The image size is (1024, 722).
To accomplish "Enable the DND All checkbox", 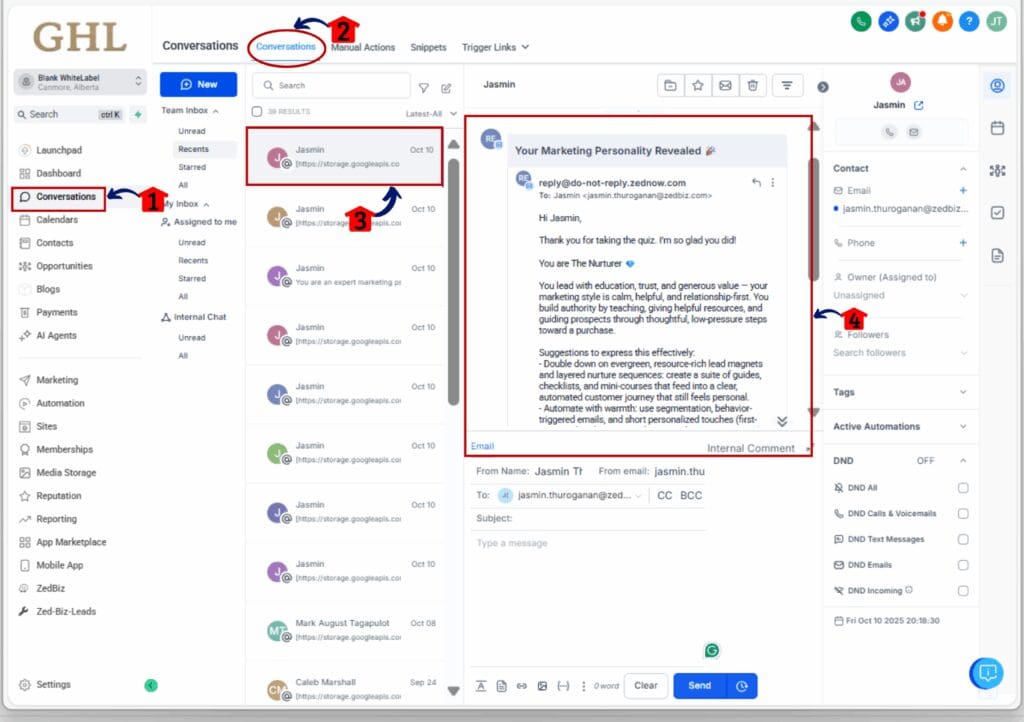I will coord(962,488).
